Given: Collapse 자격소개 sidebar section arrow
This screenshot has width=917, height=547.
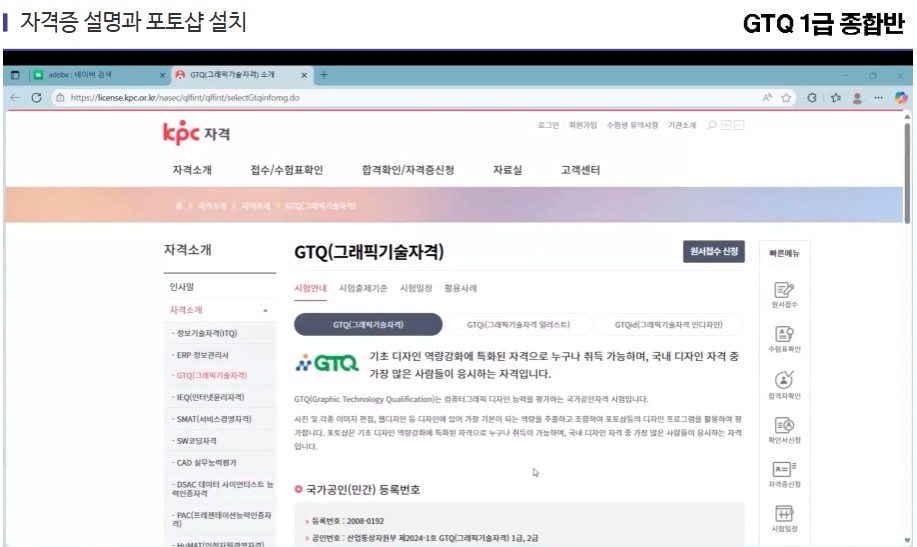Looking at the screenshot, I should pyautogui.click(x=266, y=311).
